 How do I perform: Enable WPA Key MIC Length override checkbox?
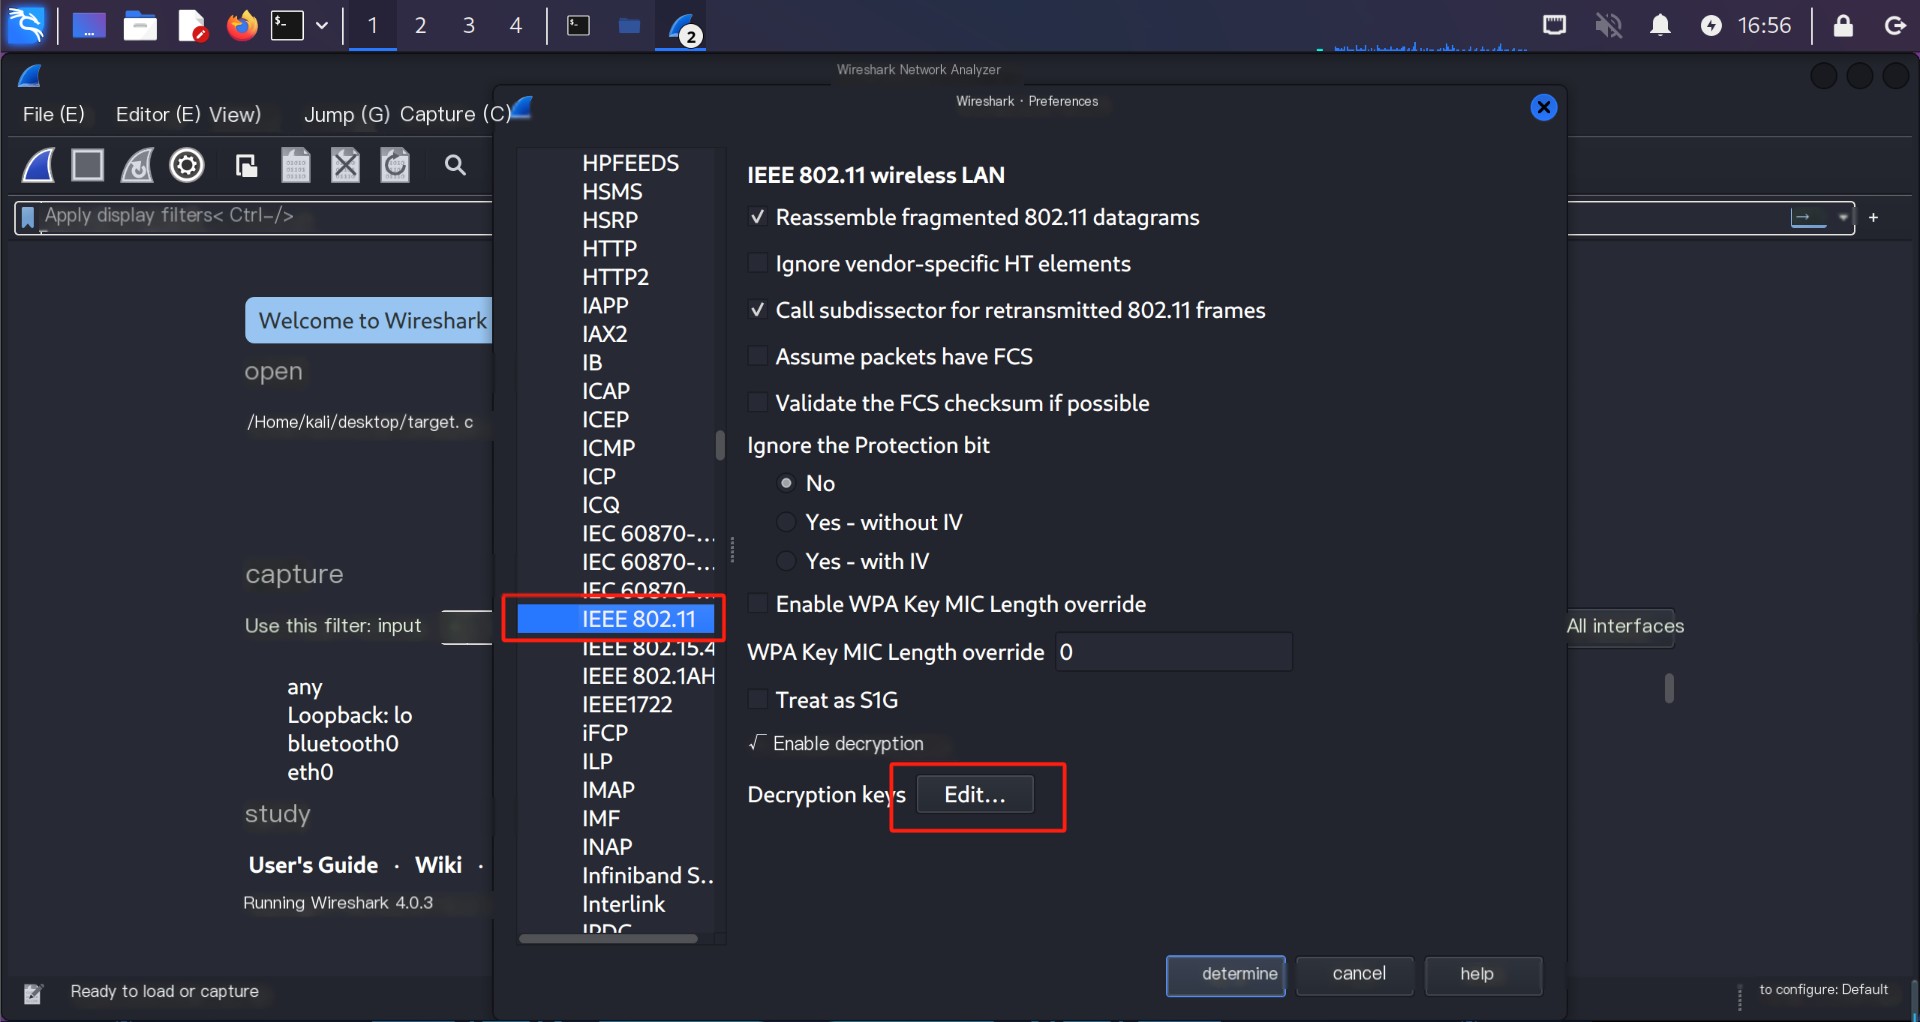[x=758, y=604]
